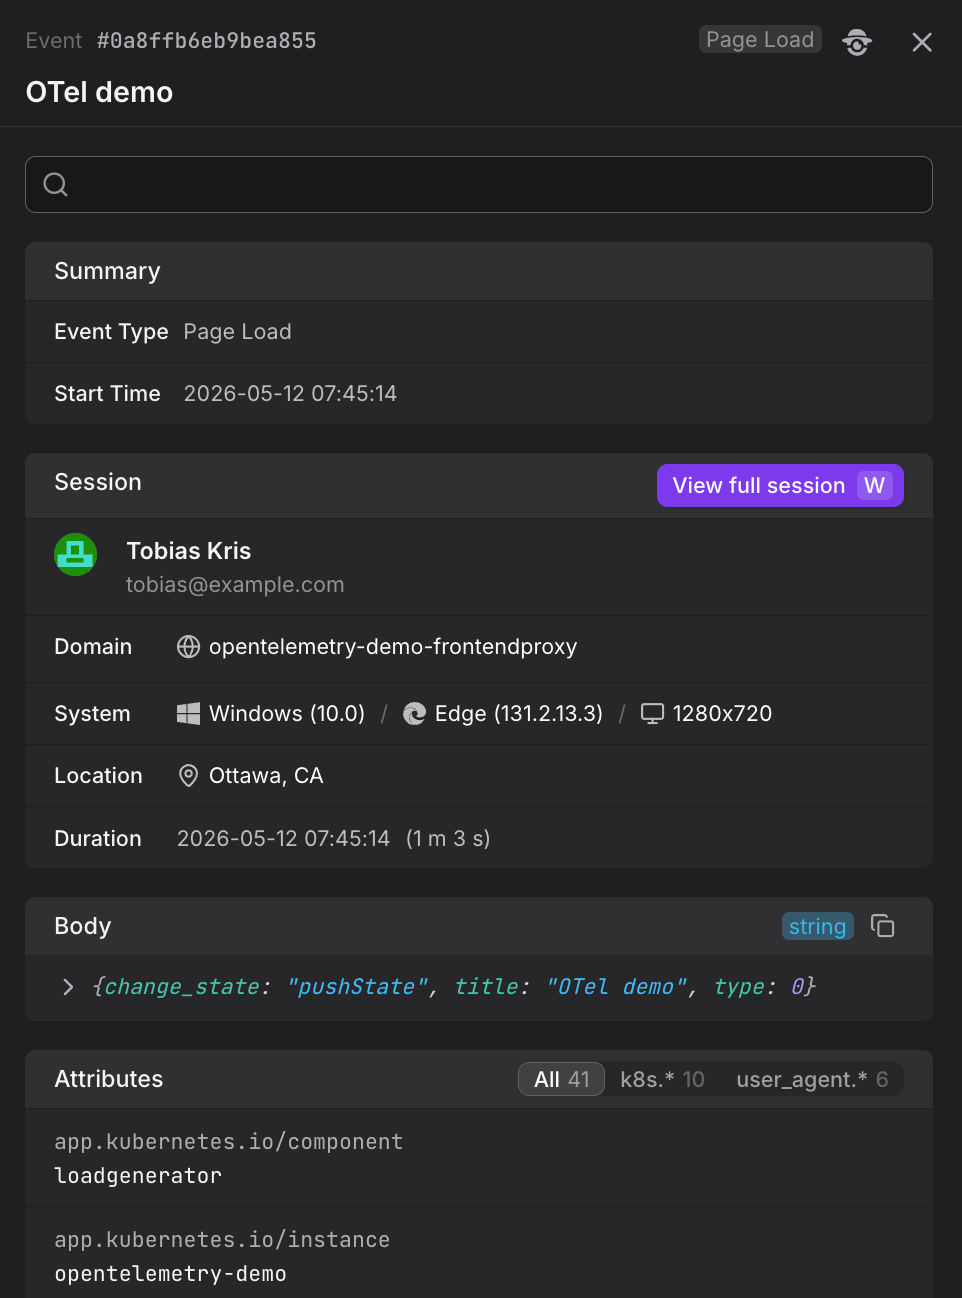Image resolution: width=962 pixels, height=1298 pixels.
Task: Focus the event search input field
Action: pyautogui.click(x=479, y=184)
